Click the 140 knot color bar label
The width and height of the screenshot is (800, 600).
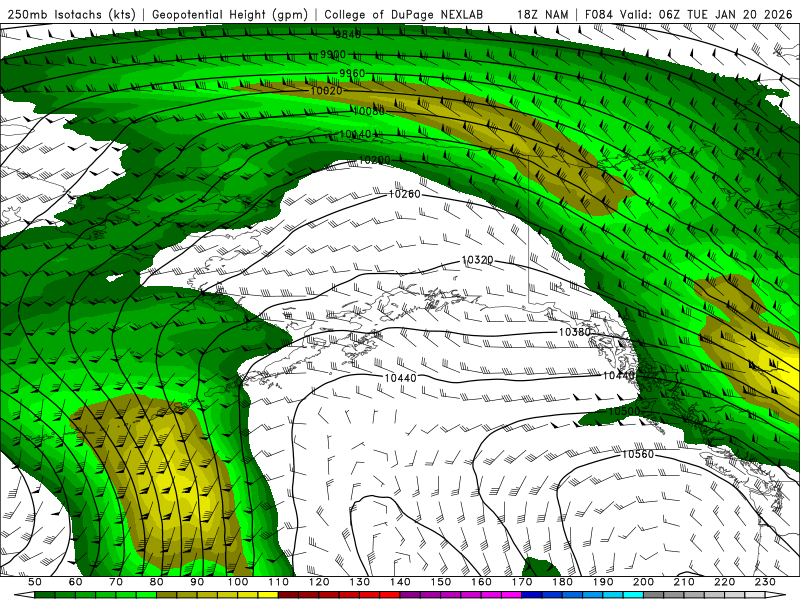coord(400,582)
